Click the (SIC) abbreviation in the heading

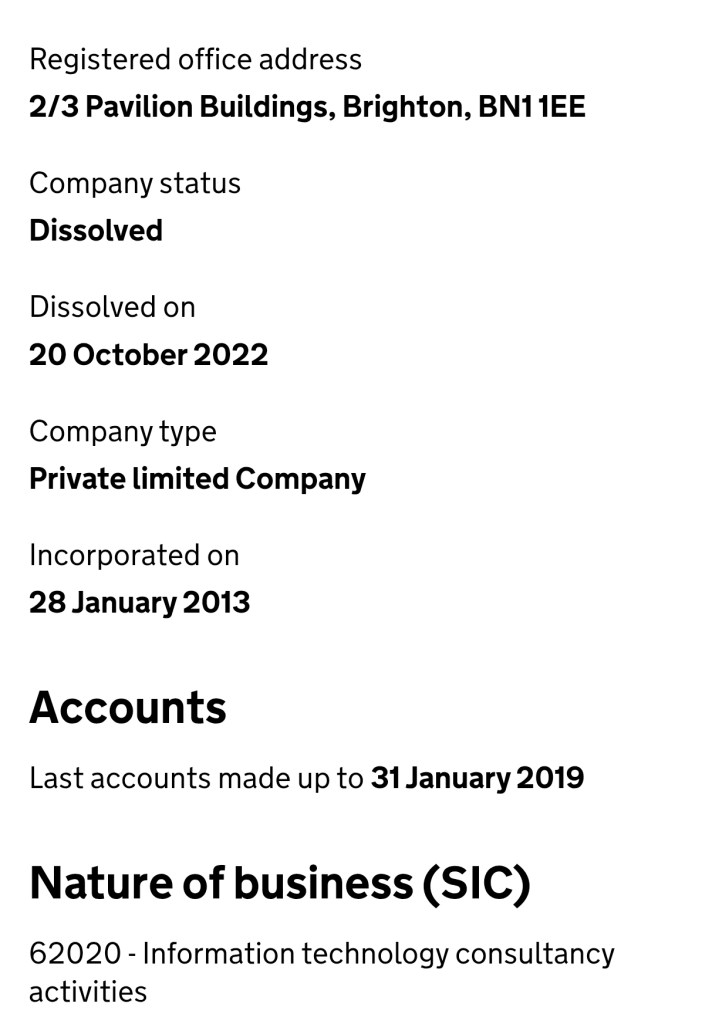point(475,883)
